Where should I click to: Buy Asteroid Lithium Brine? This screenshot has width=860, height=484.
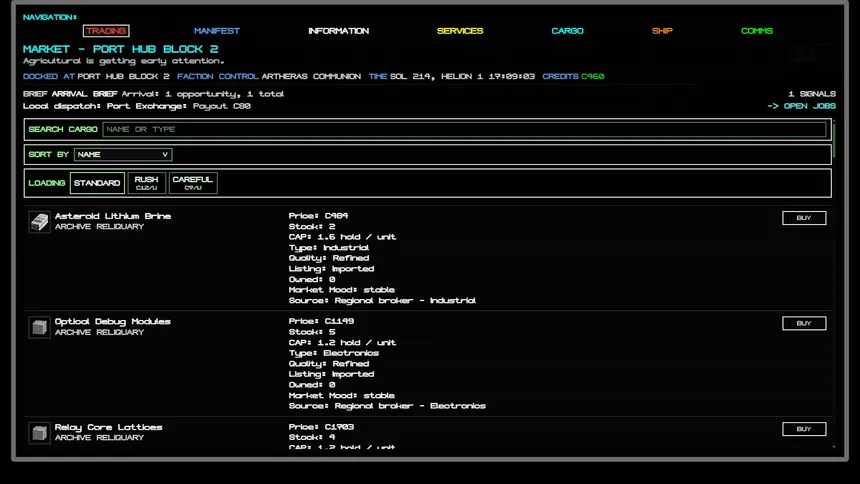click(804, 218)
